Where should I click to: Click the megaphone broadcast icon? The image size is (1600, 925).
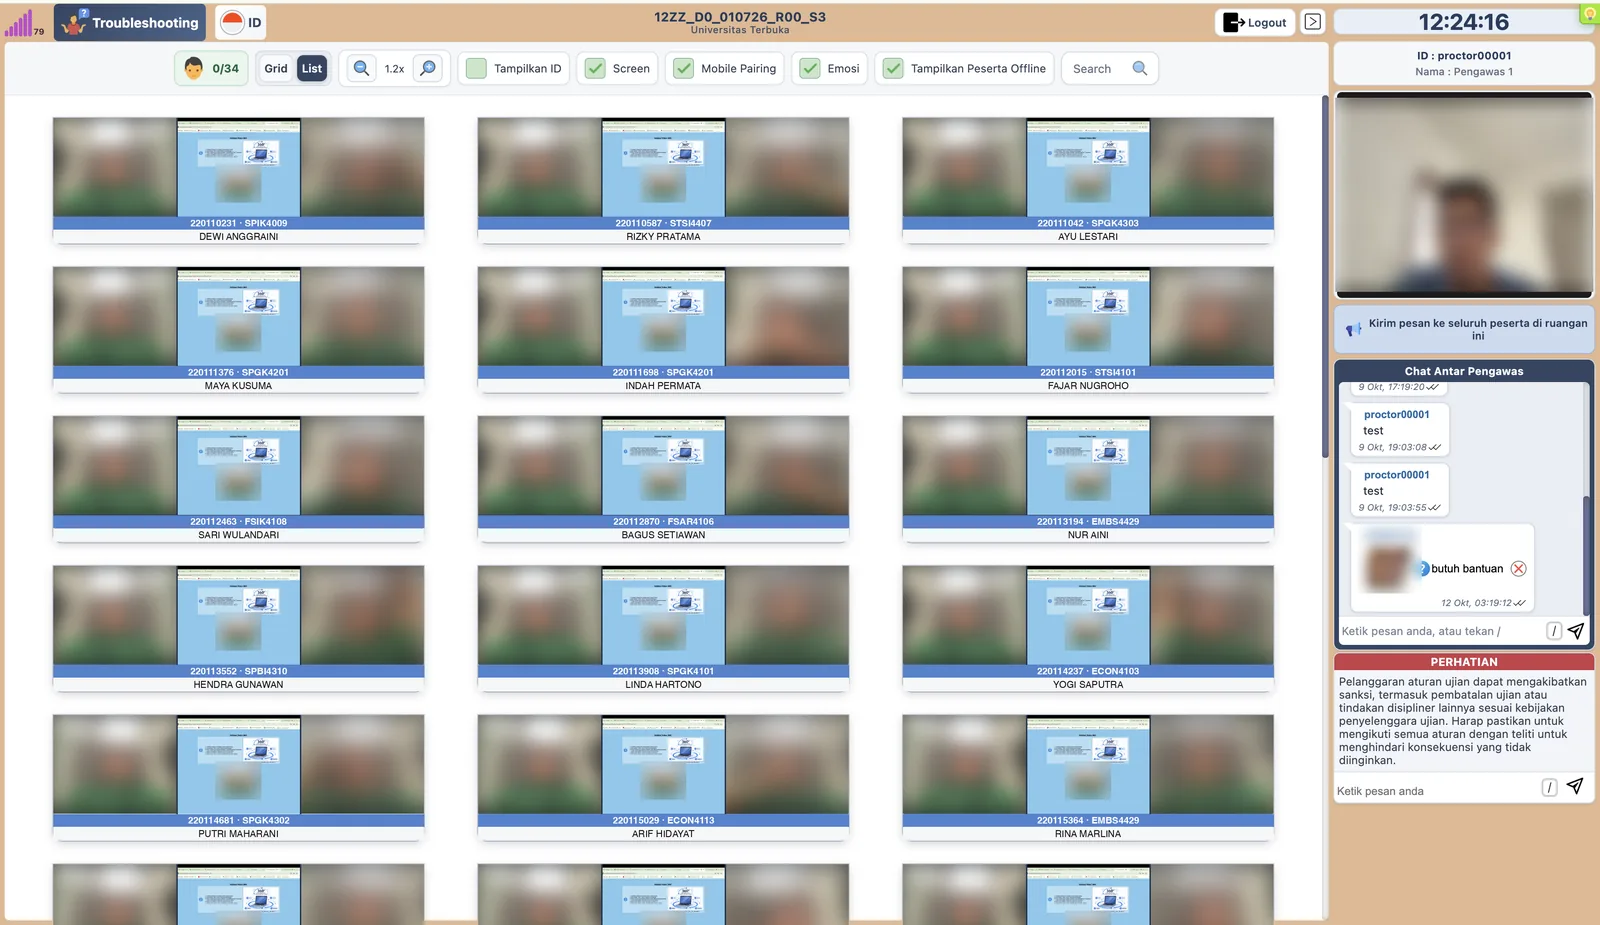pyautogui.click(x=1353, y=330)
